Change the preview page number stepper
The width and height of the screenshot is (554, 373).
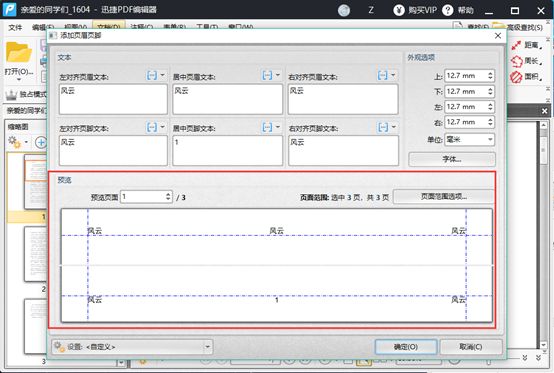coord(168,197)
